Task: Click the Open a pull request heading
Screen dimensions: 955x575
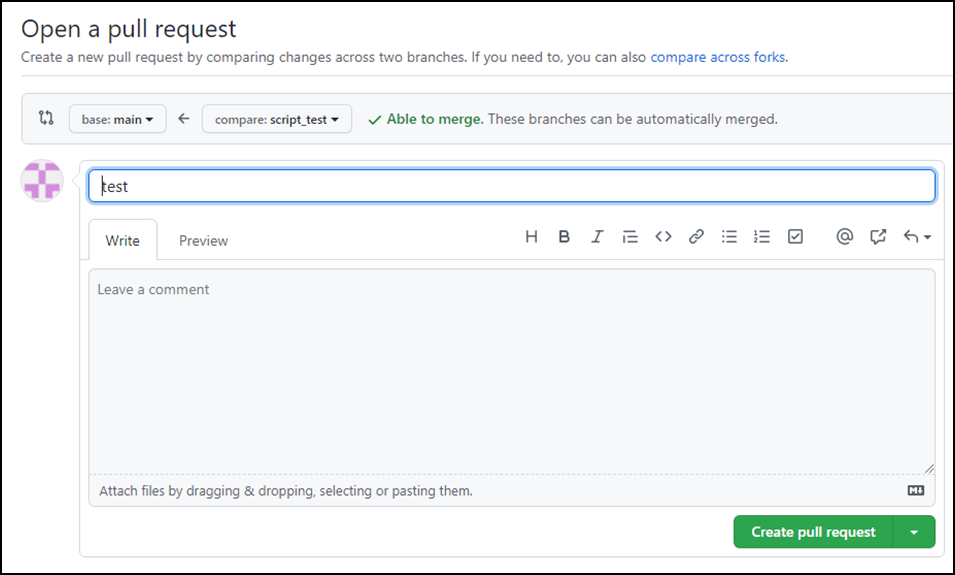Action: (x=129, y=29)
